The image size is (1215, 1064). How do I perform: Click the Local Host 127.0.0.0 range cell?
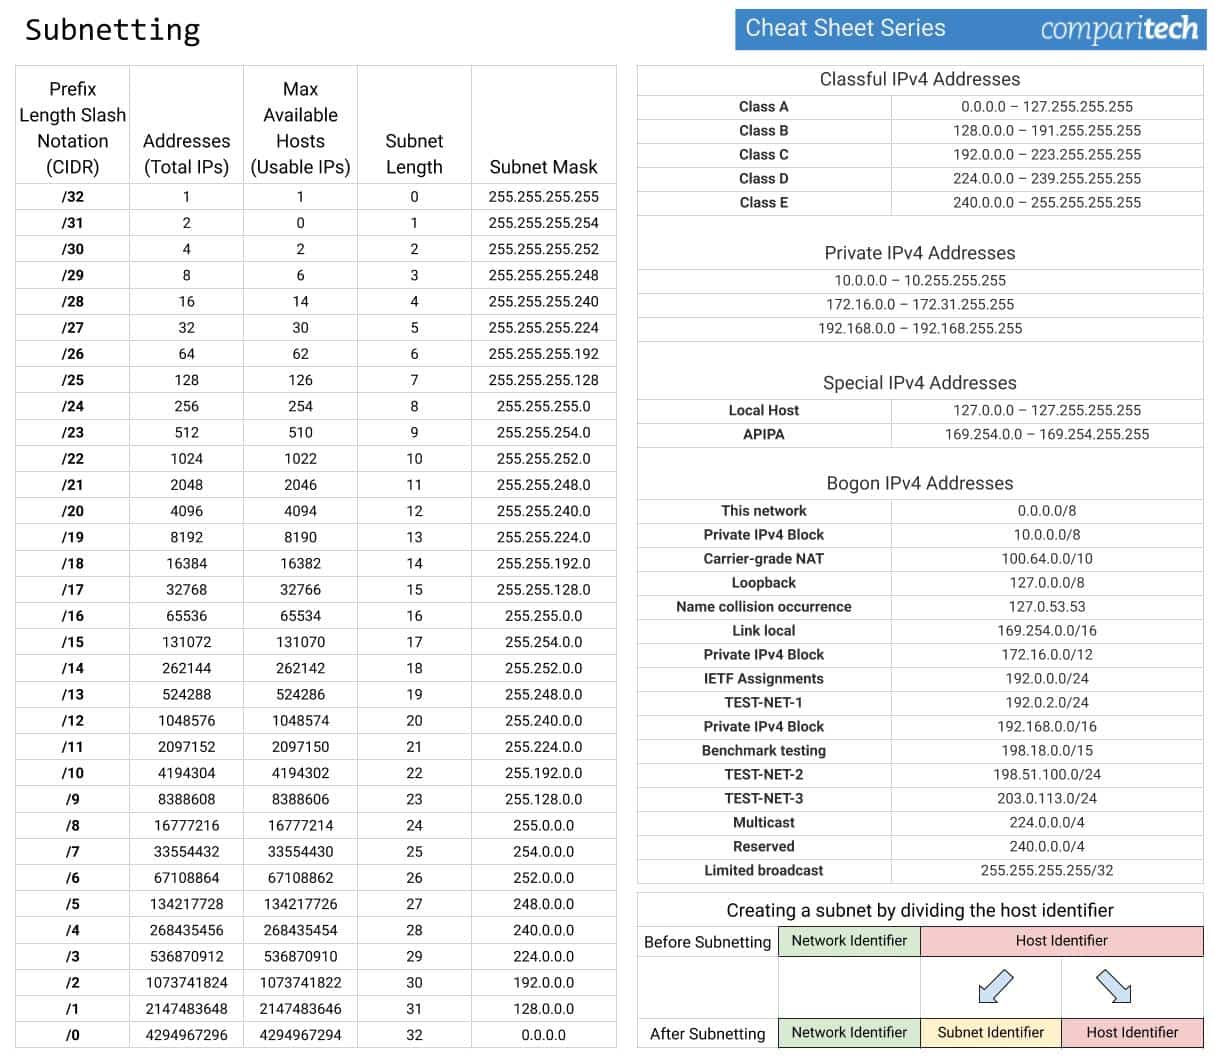click(x=1047, y=410)
